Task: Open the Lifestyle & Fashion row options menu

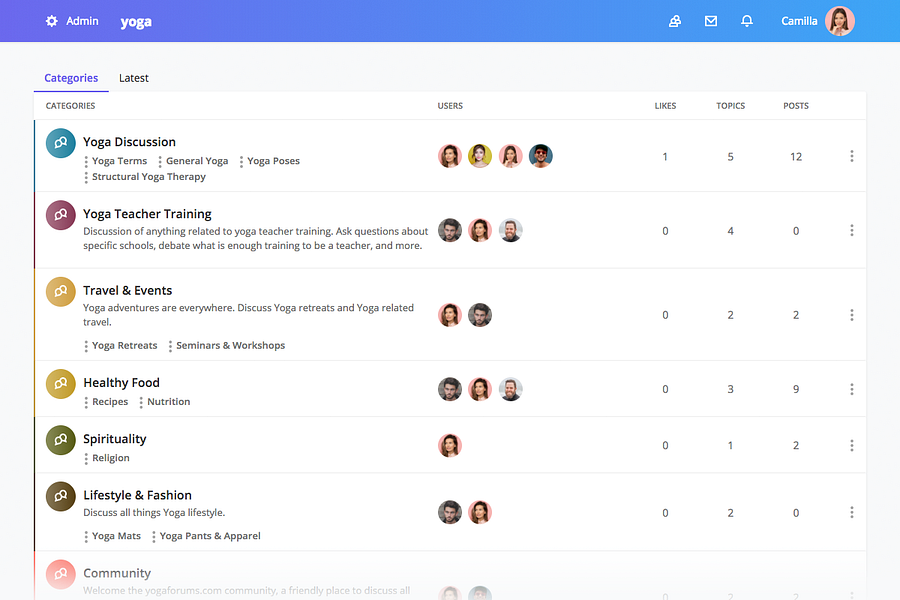Action: coord(852,512)
